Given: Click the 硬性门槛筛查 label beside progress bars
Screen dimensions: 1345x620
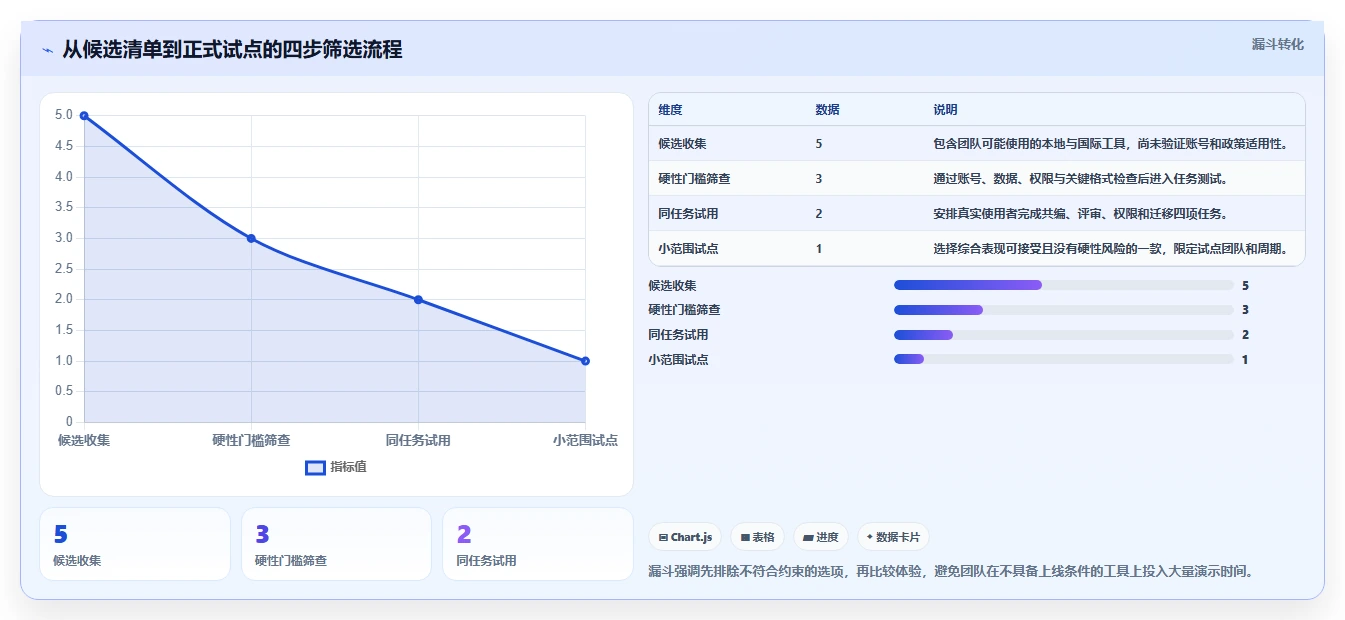Looking at the screenshot, I should tap(684, 310).
